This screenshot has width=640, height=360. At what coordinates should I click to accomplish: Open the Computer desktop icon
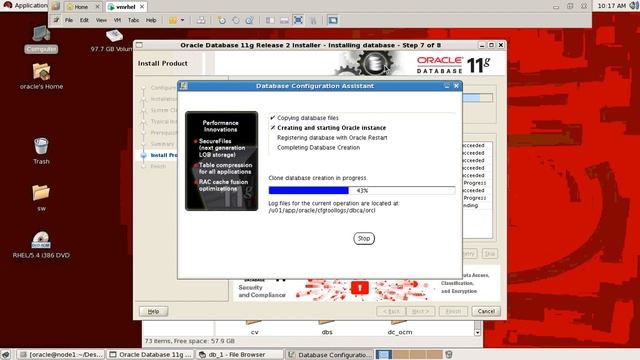click(x=41, y=39)
